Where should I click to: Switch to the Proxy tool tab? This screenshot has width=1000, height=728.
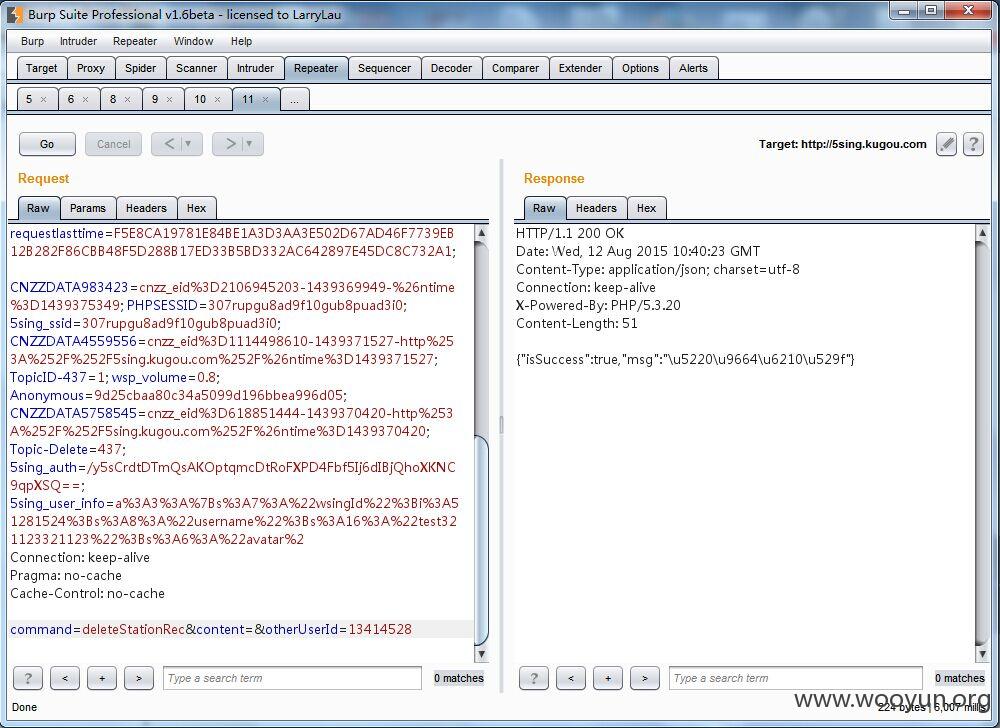[91, 68]
